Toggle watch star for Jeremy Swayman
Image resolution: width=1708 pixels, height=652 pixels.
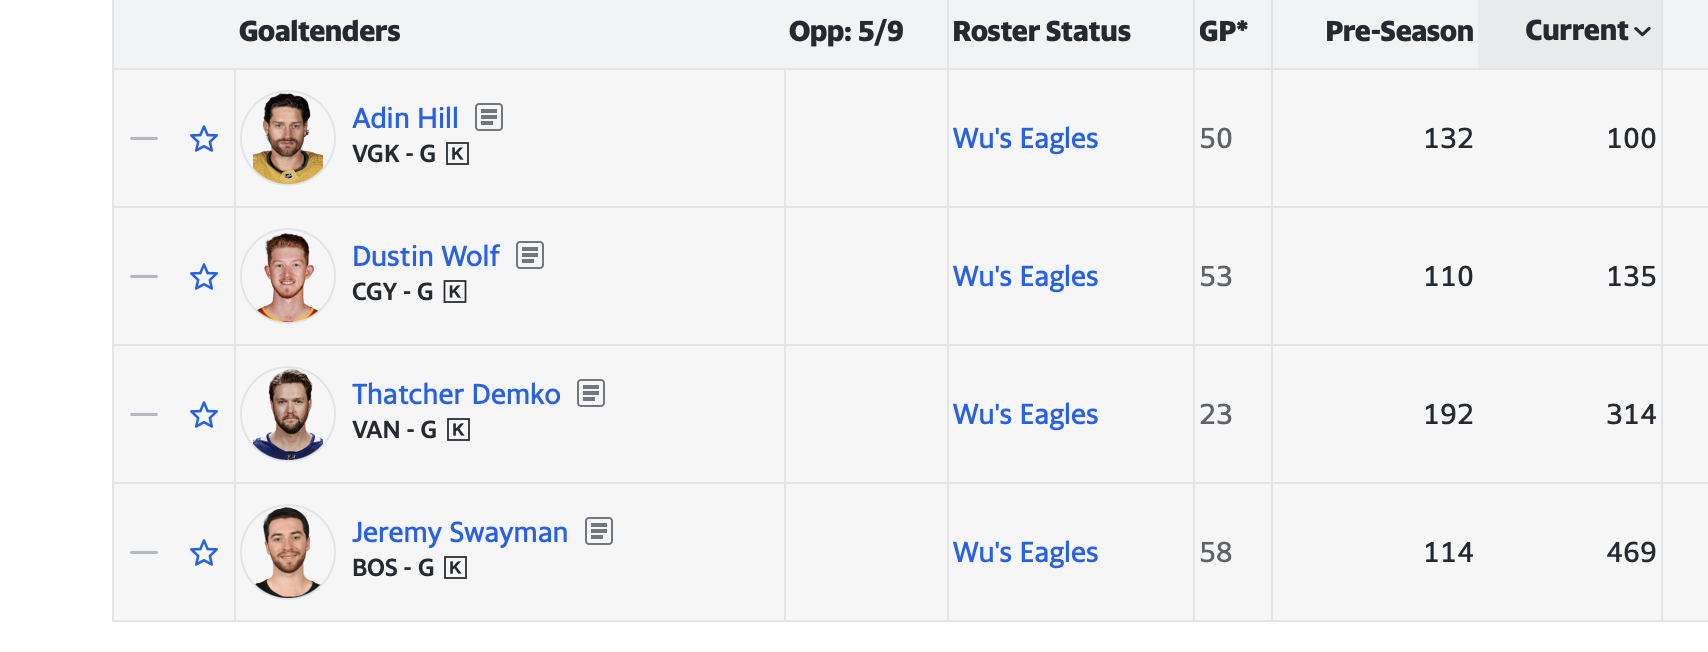click(204, 553)
